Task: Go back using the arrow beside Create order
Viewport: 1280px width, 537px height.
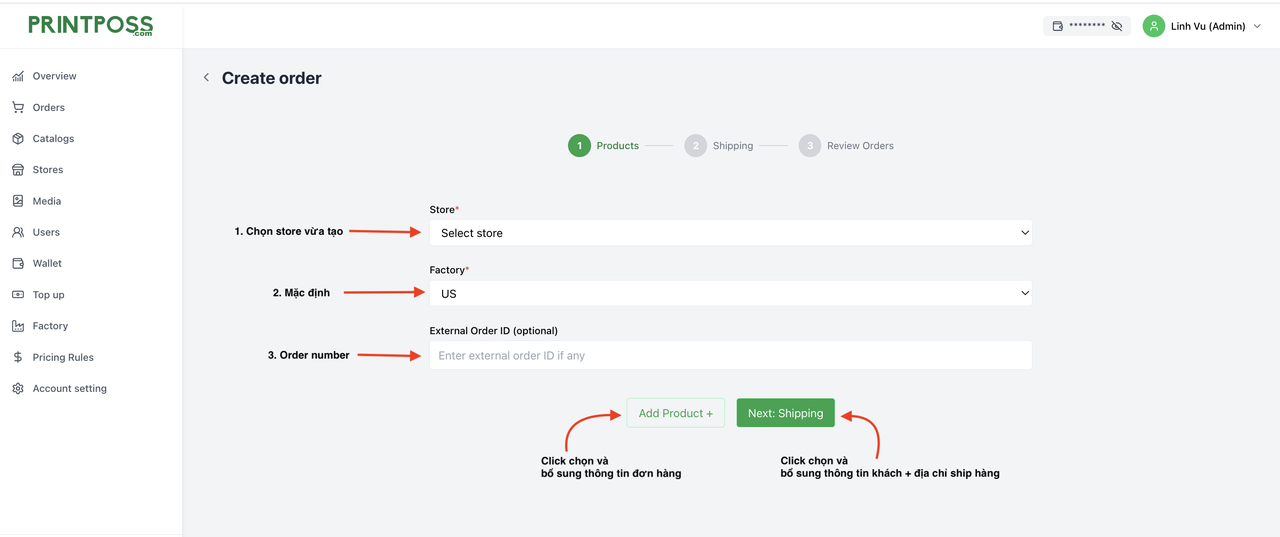Action: (x=207, y=78)
